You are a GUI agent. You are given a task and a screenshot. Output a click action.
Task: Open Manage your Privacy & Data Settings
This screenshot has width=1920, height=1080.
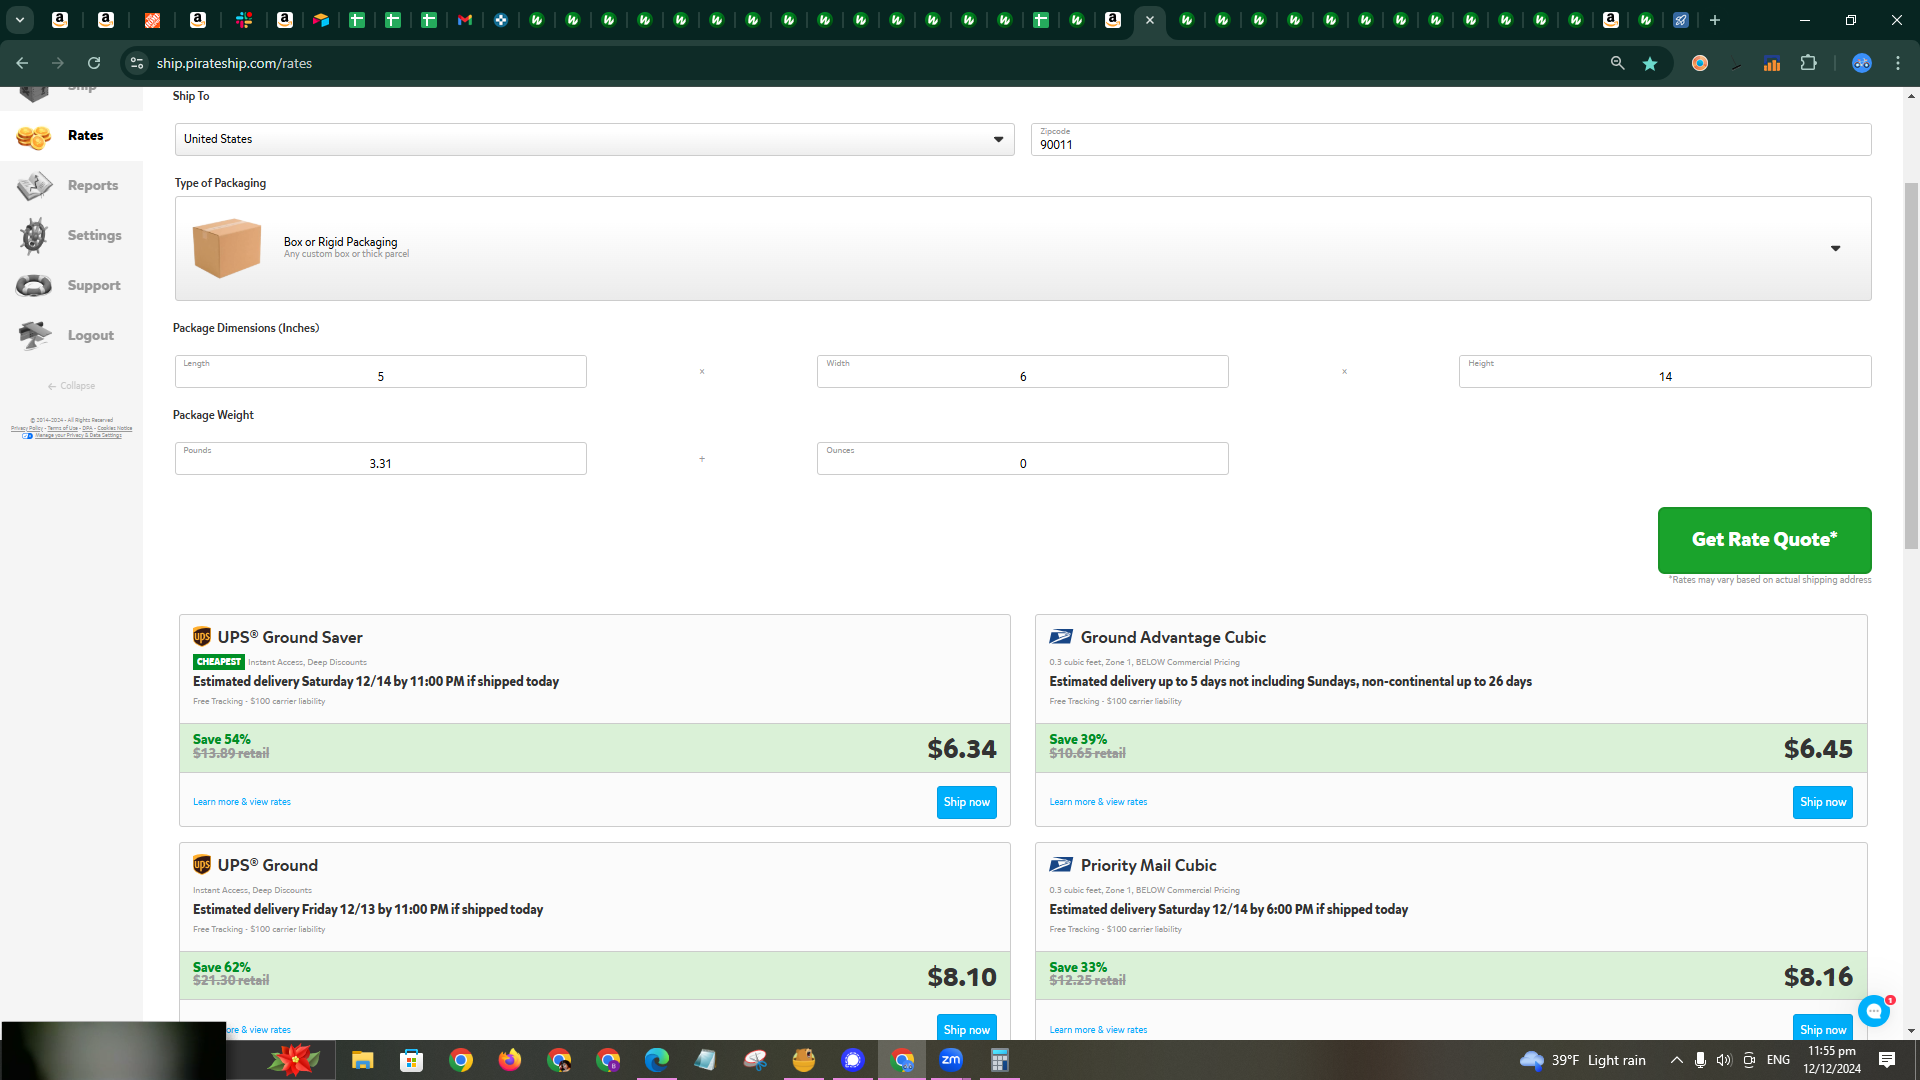(x=78, y=436)
